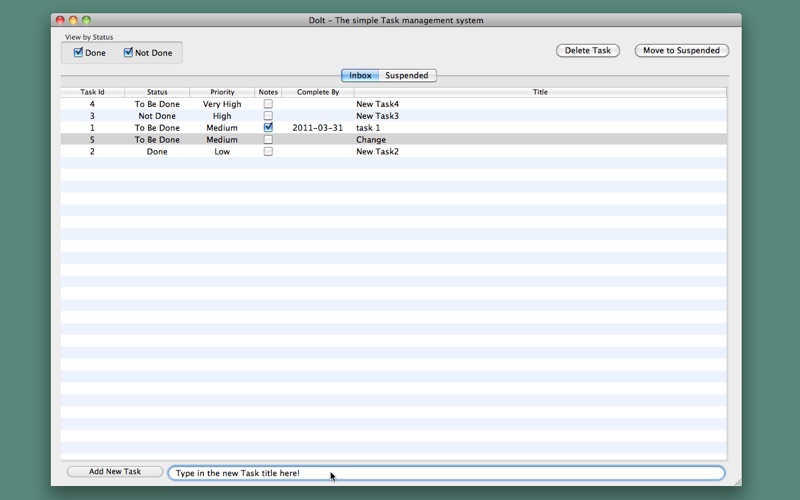The height and width of the screenshot is (500, 800).
Task: Select the New Task2 row title
Action: pyautogui.click(x=378, y=152)
